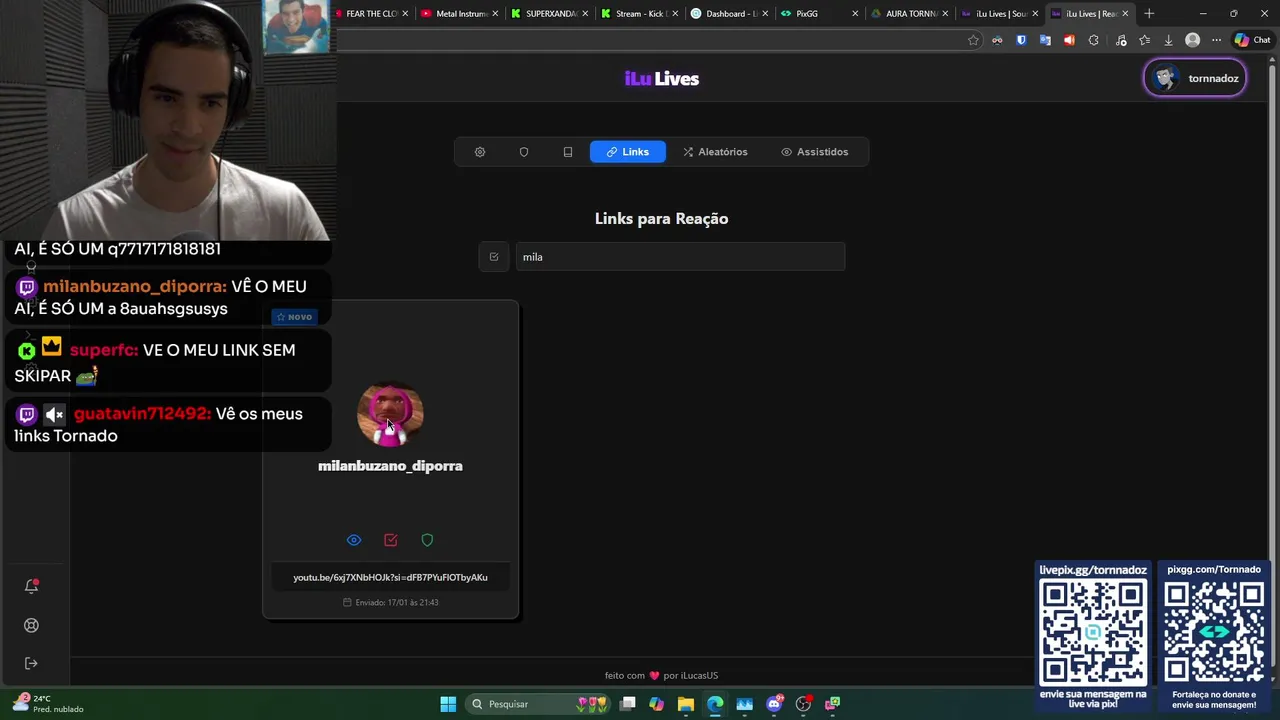1280x720 pixels.
Task: Open the notifications bell in the sidebar
Action: coord(31,587)
